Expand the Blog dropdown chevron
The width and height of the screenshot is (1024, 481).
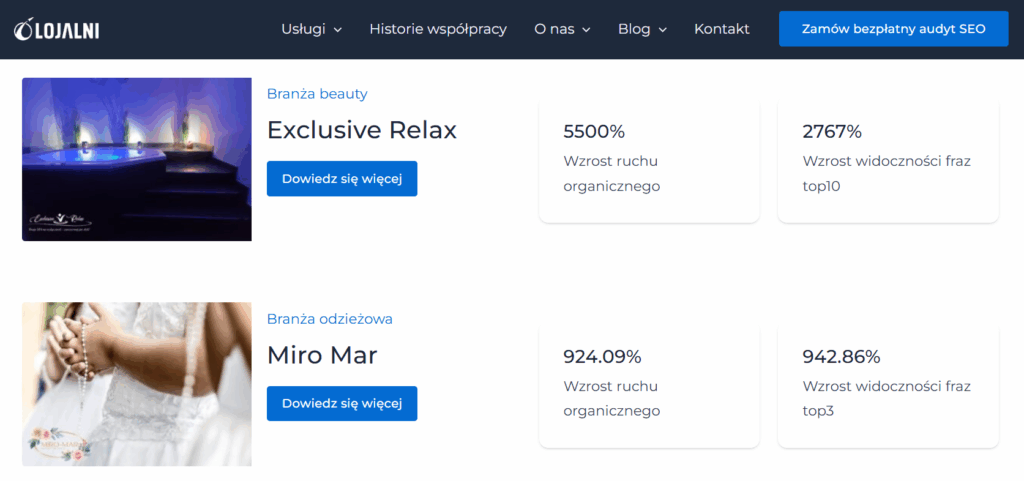click(662, 30)
